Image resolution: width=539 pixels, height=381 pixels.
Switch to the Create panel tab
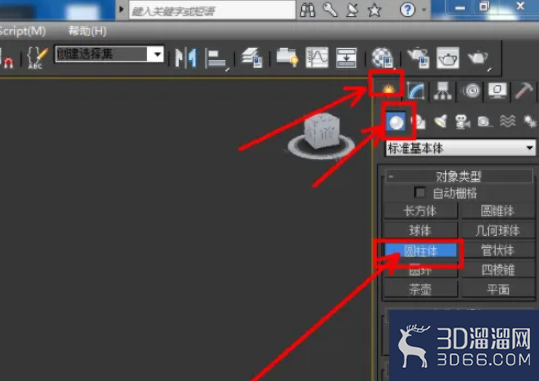[x=388, y=89]
